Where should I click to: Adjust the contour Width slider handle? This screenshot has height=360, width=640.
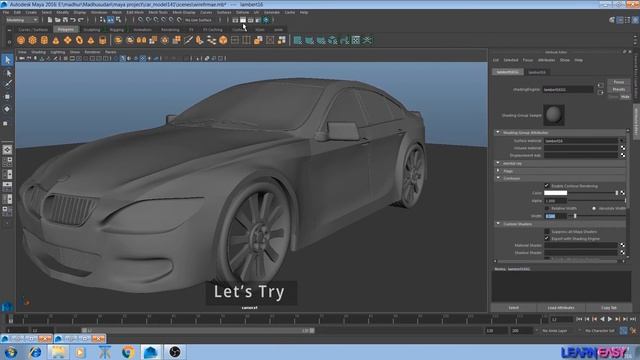pyautogui.click(x=575, y=216)
